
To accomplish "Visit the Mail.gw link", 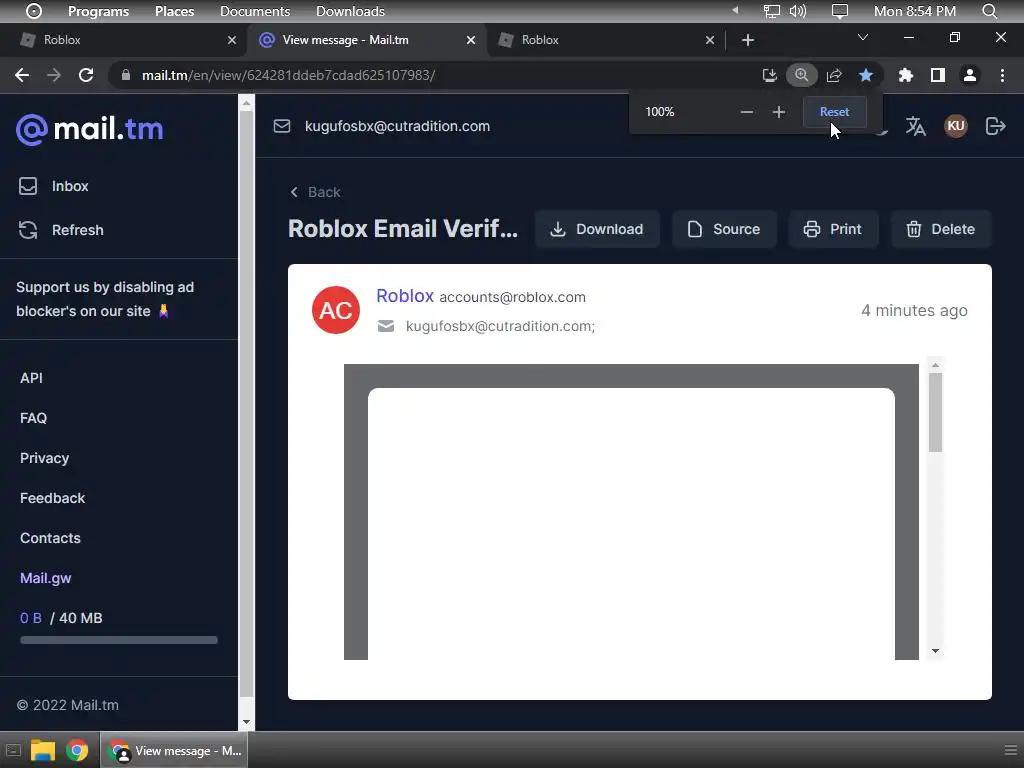I will (x=45, y=578).
